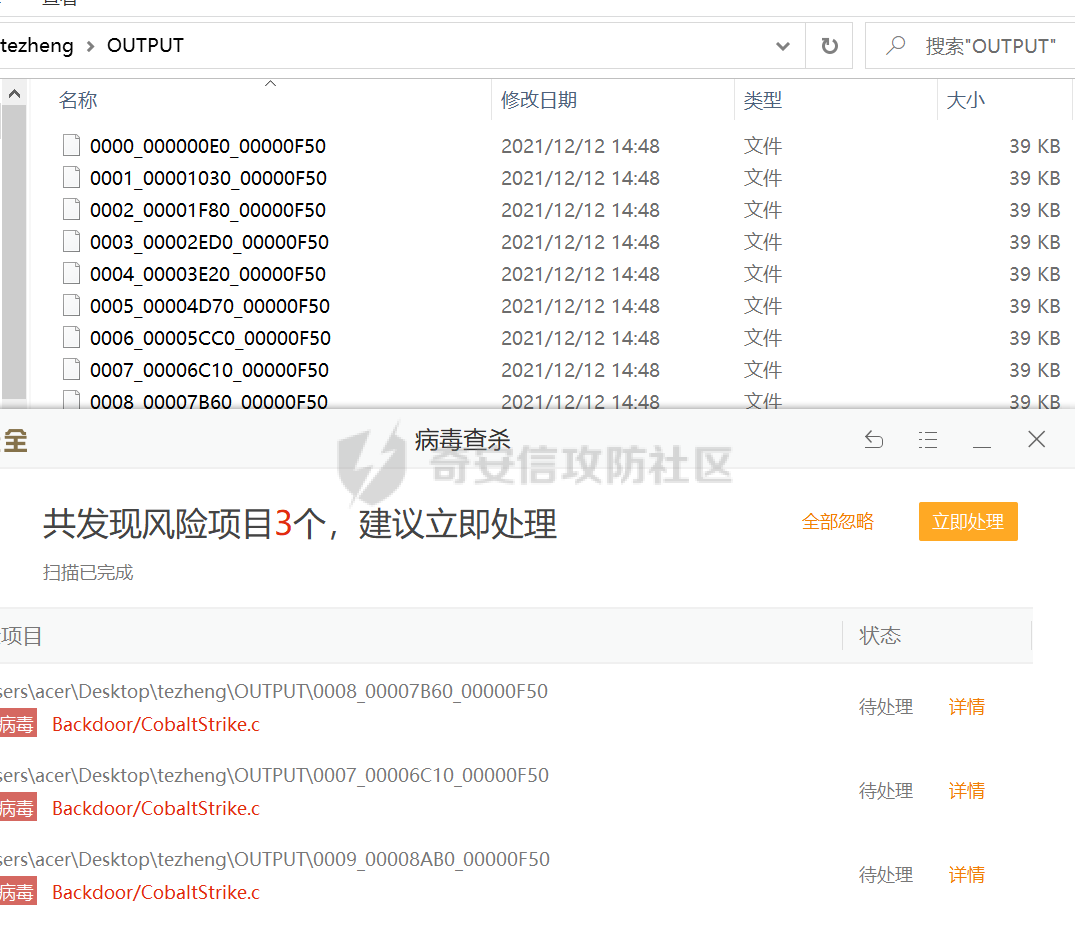The width and height of the screenshot is (1075, 929).
Task: Sort files by 大小 column
Action: (x=965, y=100)
